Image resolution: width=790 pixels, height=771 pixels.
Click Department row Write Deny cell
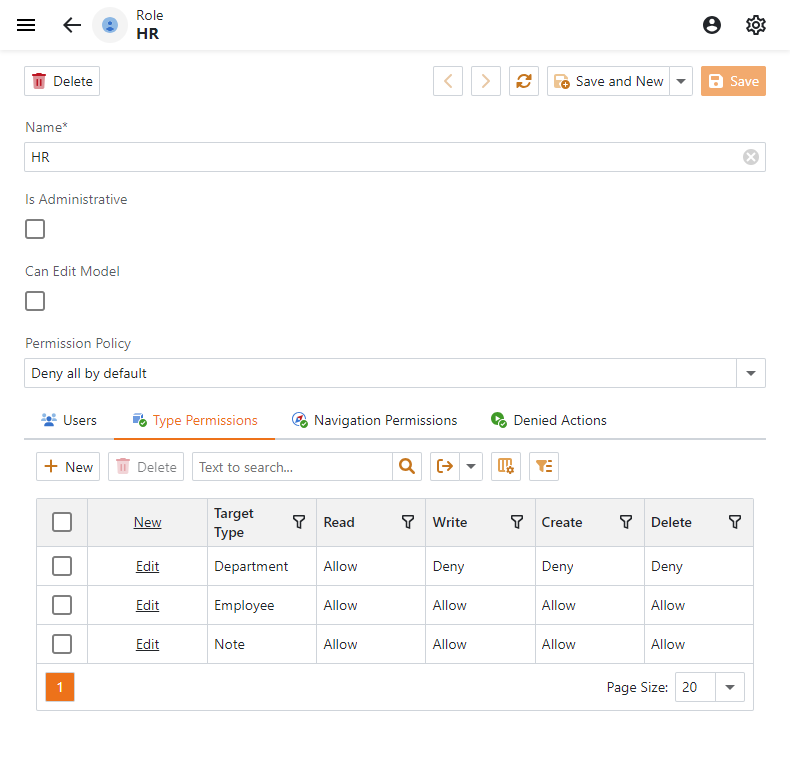(480, 566)
